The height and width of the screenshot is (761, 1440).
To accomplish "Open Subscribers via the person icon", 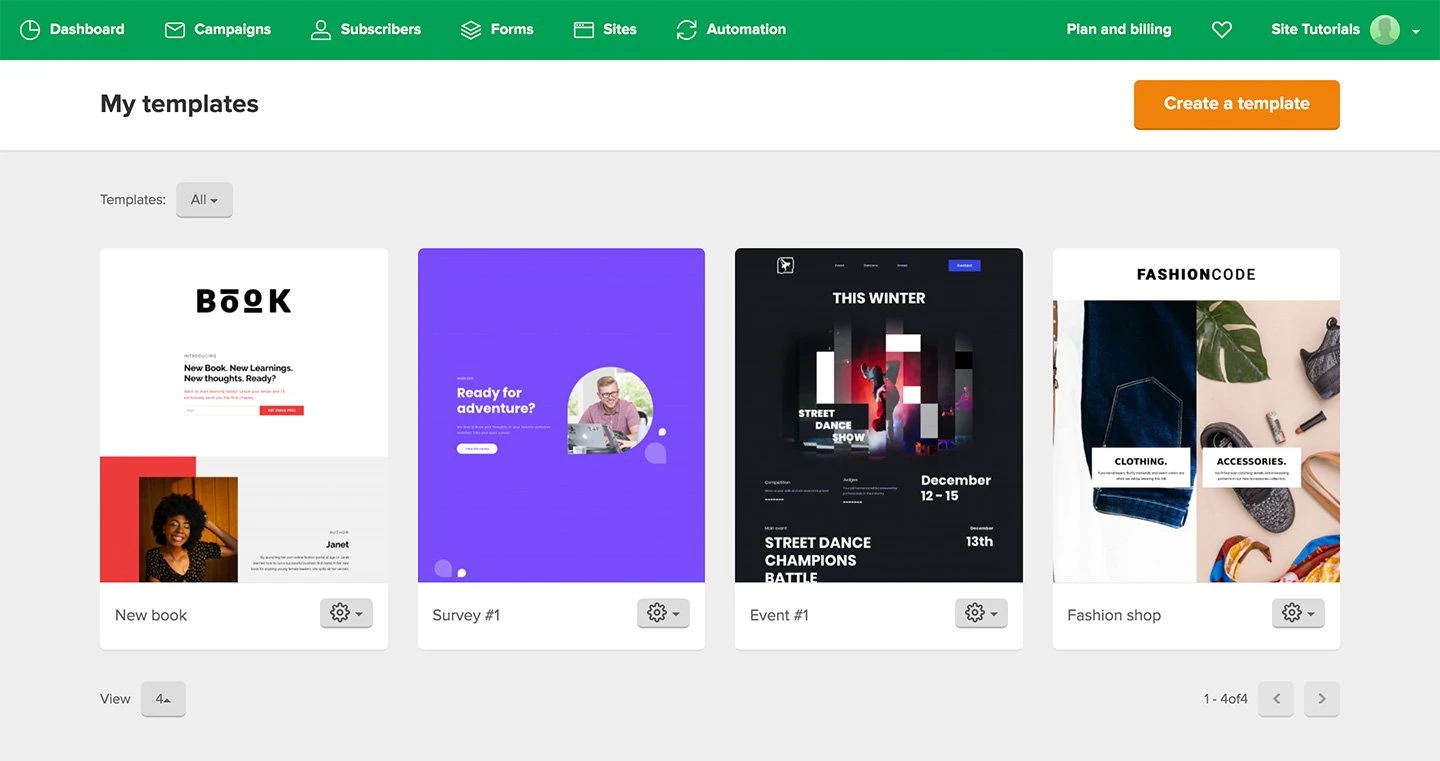I will tap(320, 30).
